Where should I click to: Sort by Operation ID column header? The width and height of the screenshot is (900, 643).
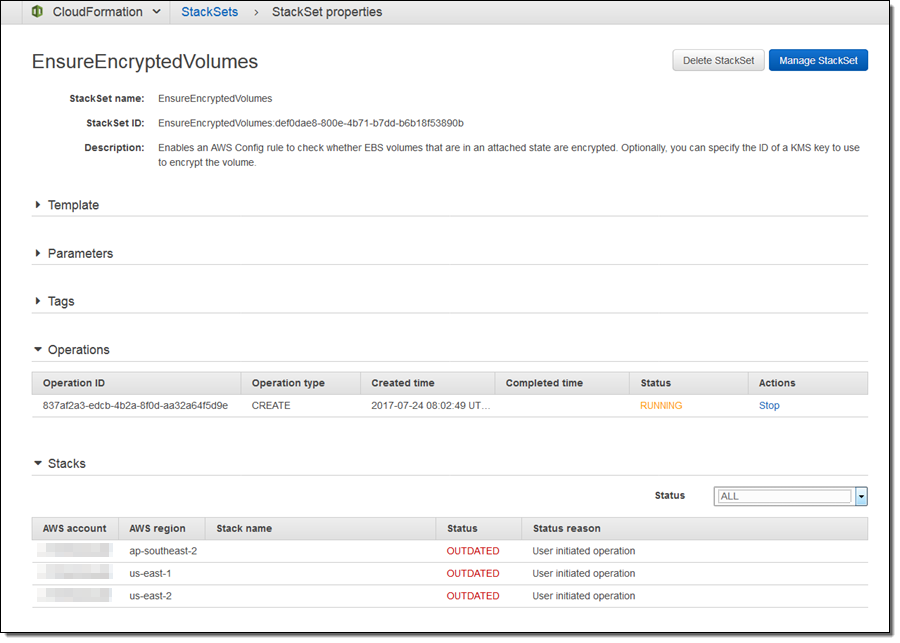(x=74, y=383)
